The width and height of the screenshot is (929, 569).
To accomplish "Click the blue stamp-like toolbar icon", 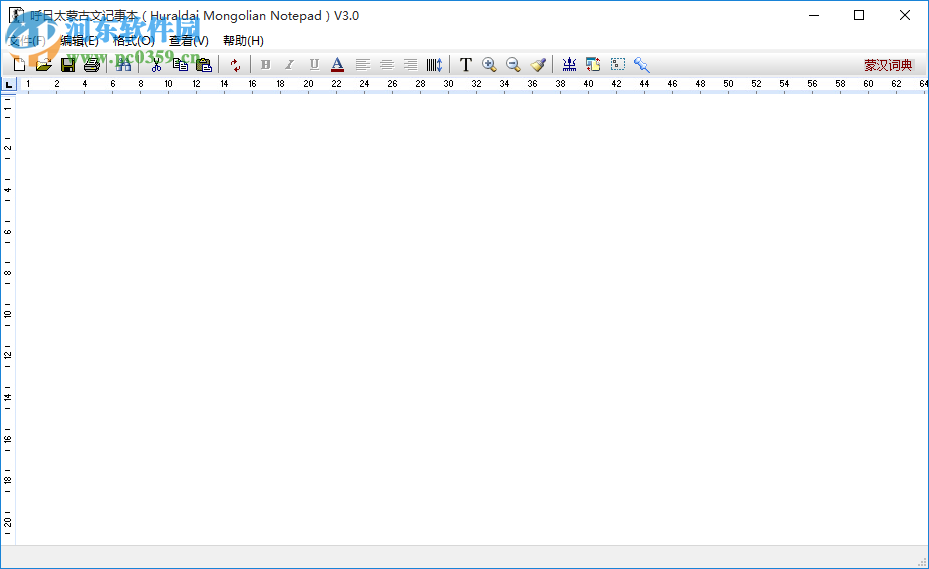I will (x=569, y=65).
